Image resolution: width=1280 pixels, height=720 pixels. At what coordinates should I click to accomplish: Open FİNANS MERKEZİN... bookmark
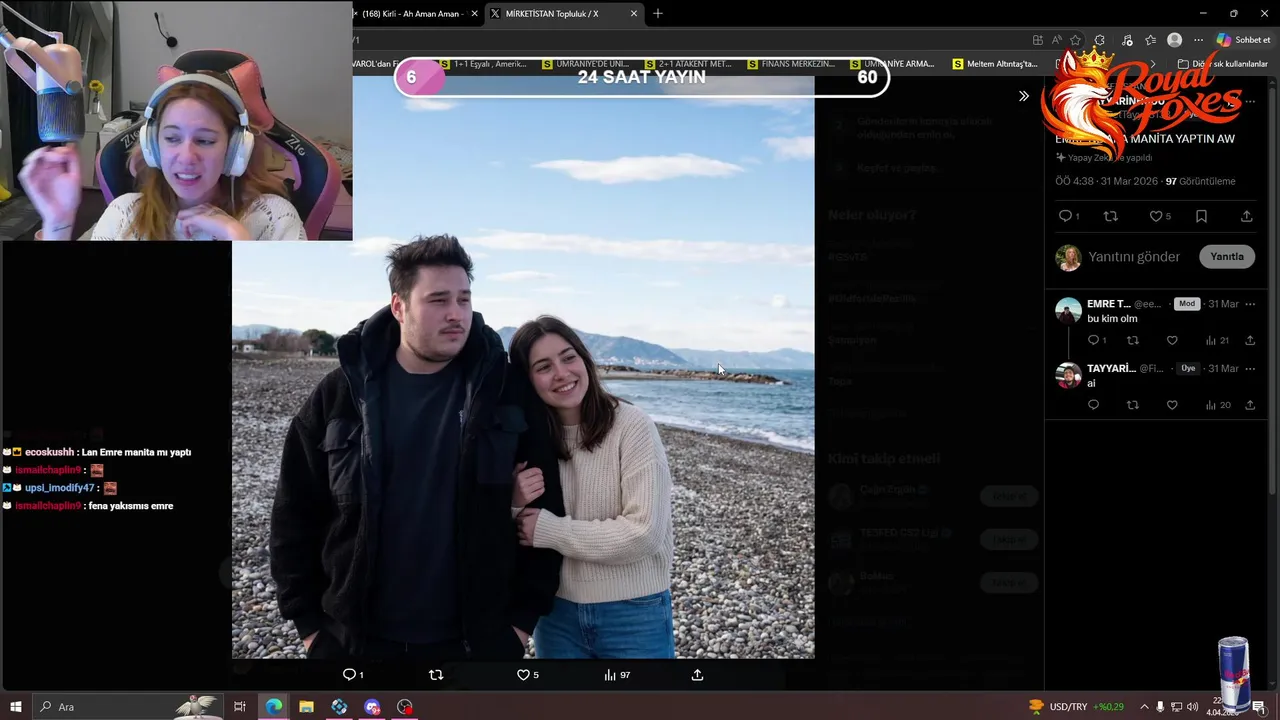790,64
